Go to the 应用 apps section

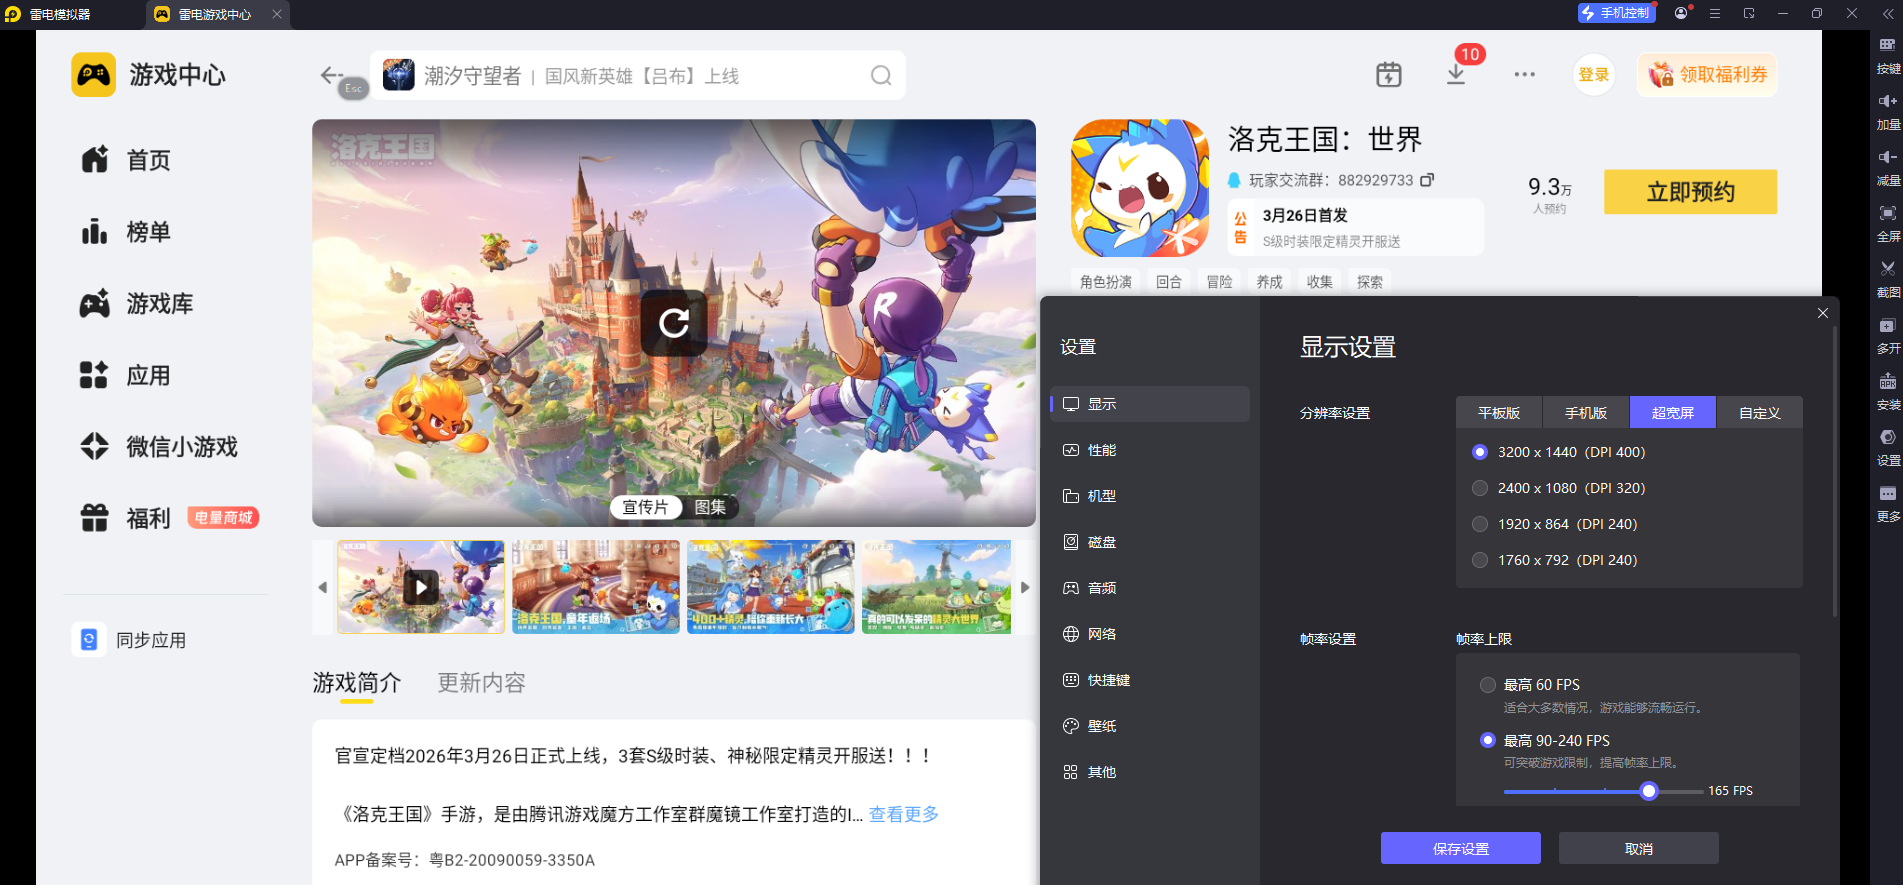pos(126,376)
